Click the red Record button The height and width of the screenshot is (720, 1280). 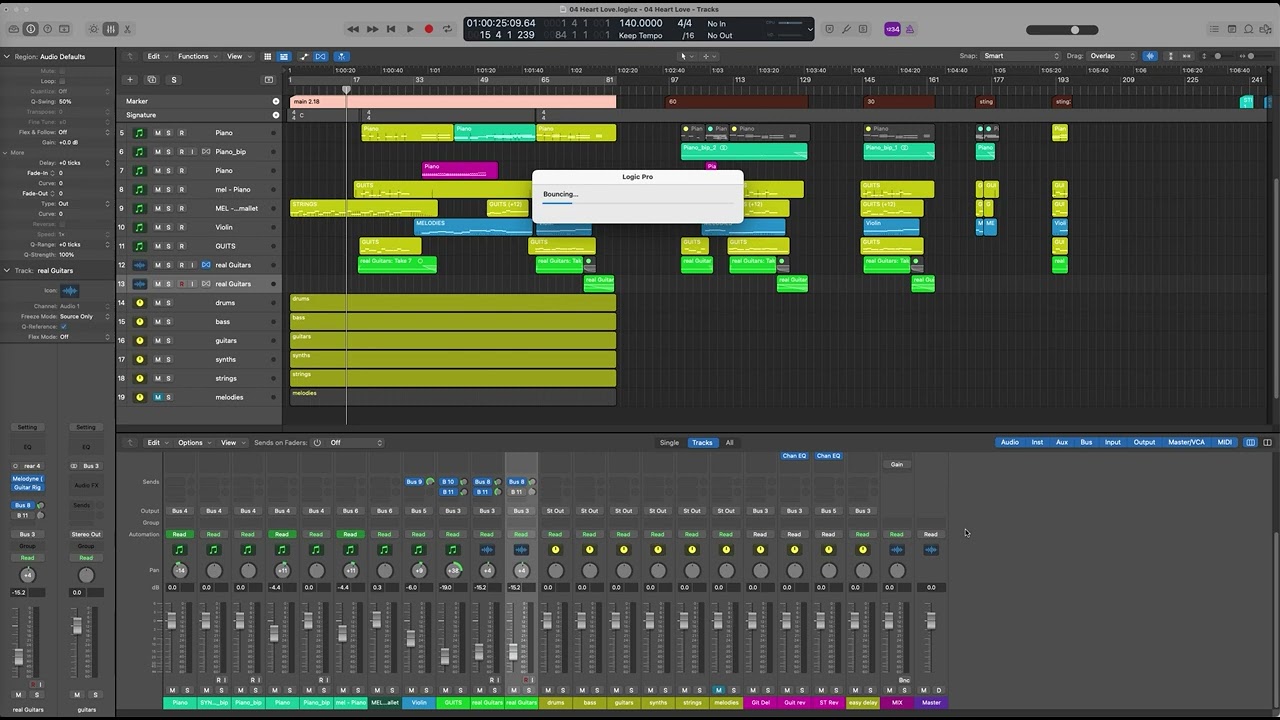tap(429, 29)
